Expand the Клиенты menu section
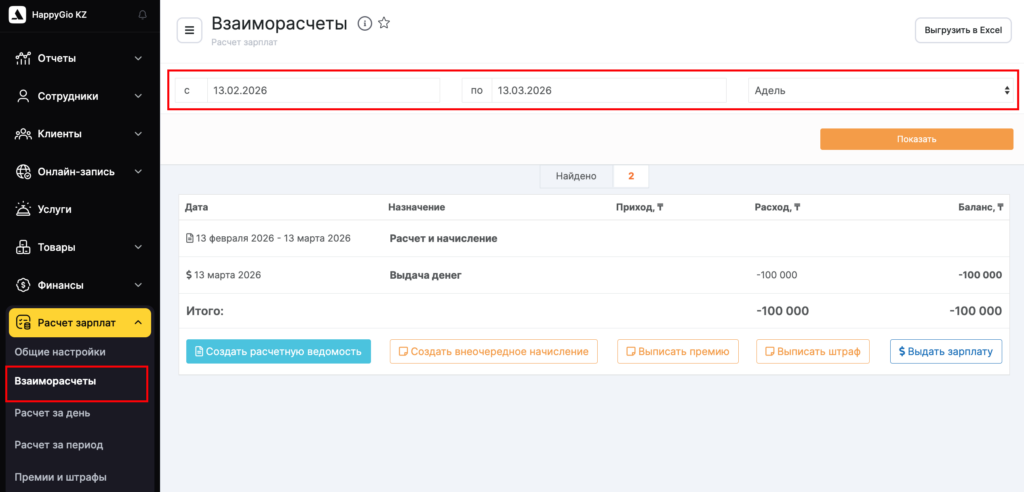 (x=138, y=134)
